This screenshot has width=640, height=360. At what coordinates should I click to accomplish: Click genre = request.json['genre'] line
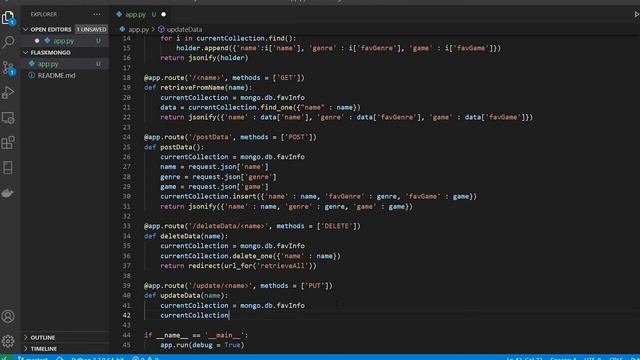coord(218,177)
